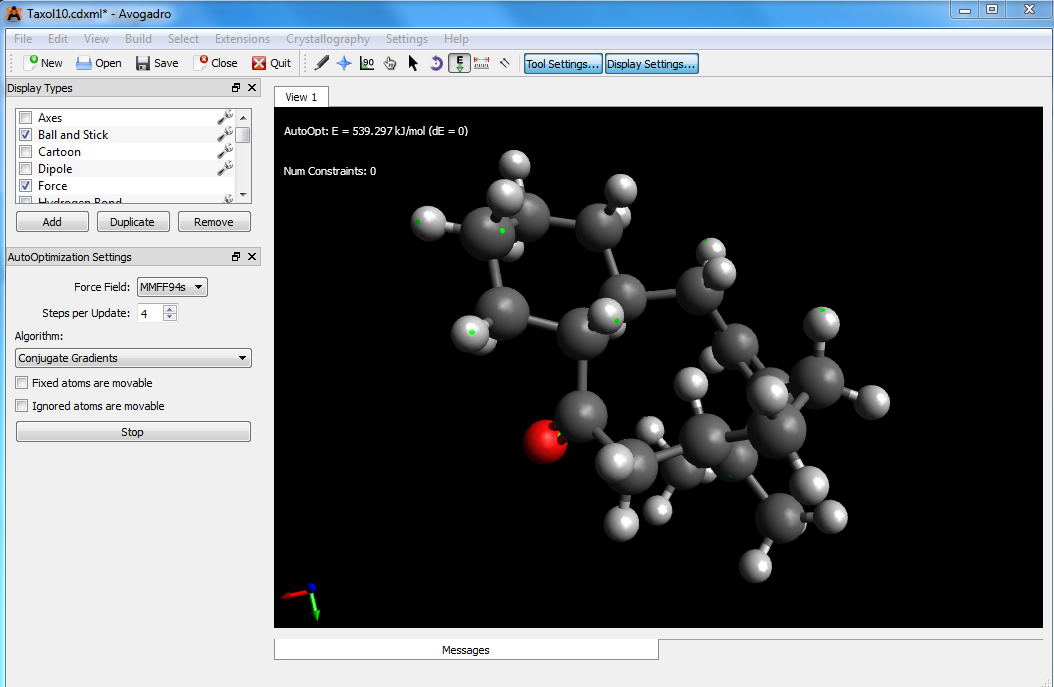Switch to the View 1 tab
The image size is (1054, 687).
click(x=301, y=97)
